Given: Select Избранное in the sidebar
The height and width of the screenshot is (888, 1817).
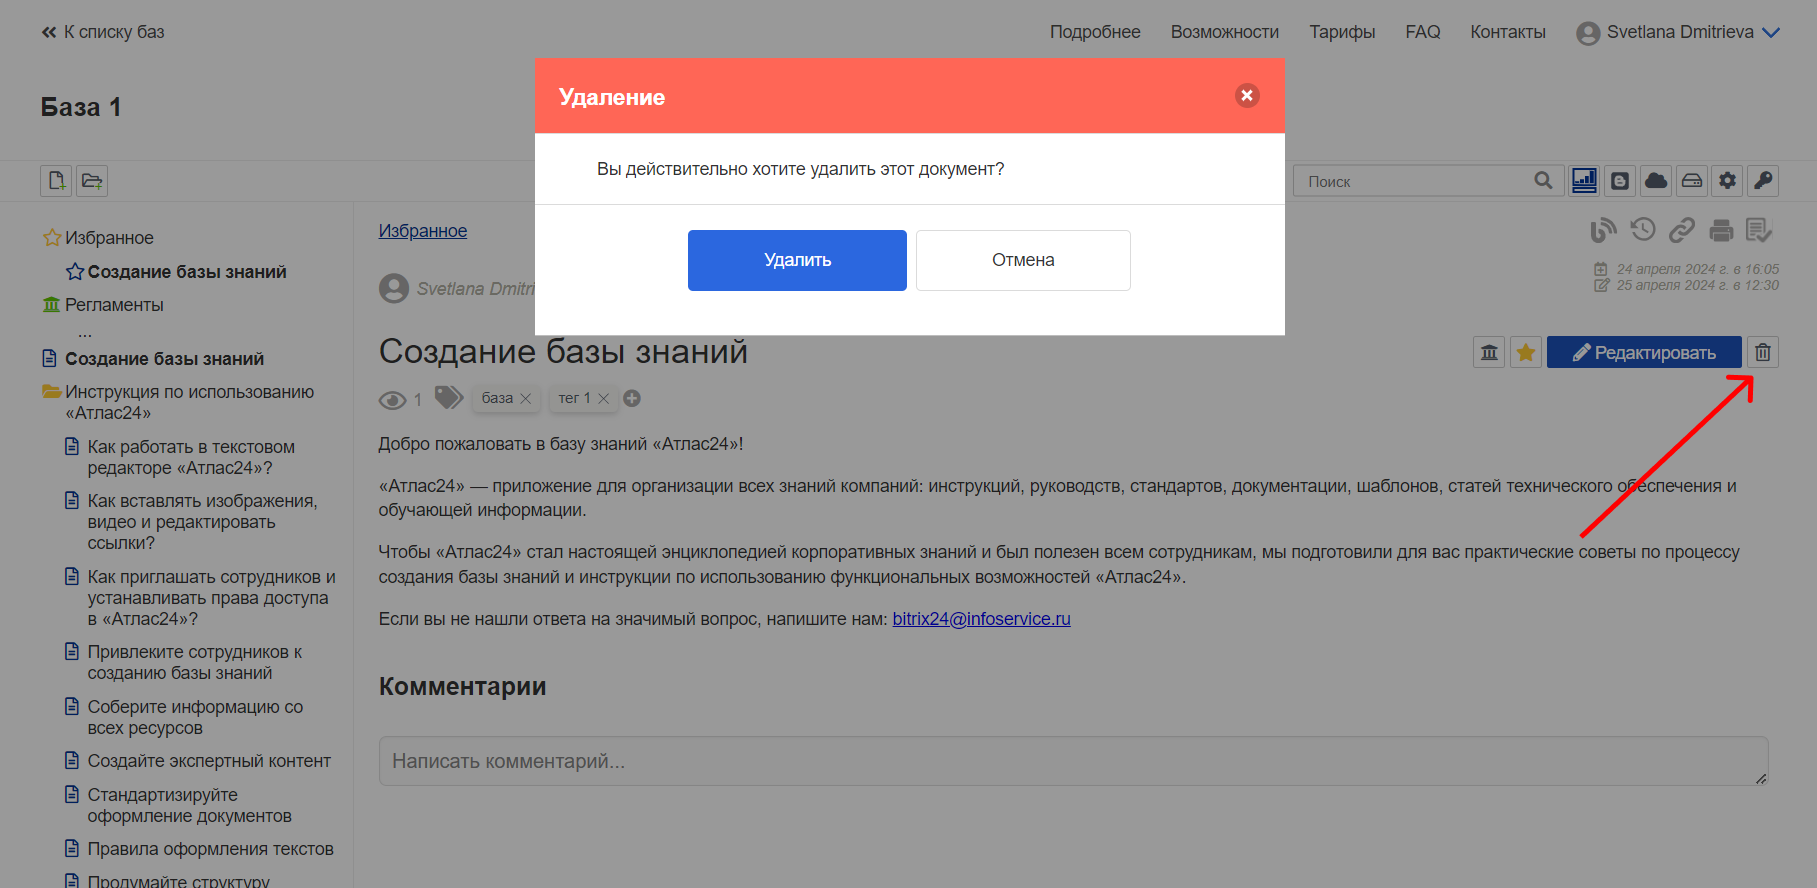Looking at the screenshot, I should click(109, 238).
